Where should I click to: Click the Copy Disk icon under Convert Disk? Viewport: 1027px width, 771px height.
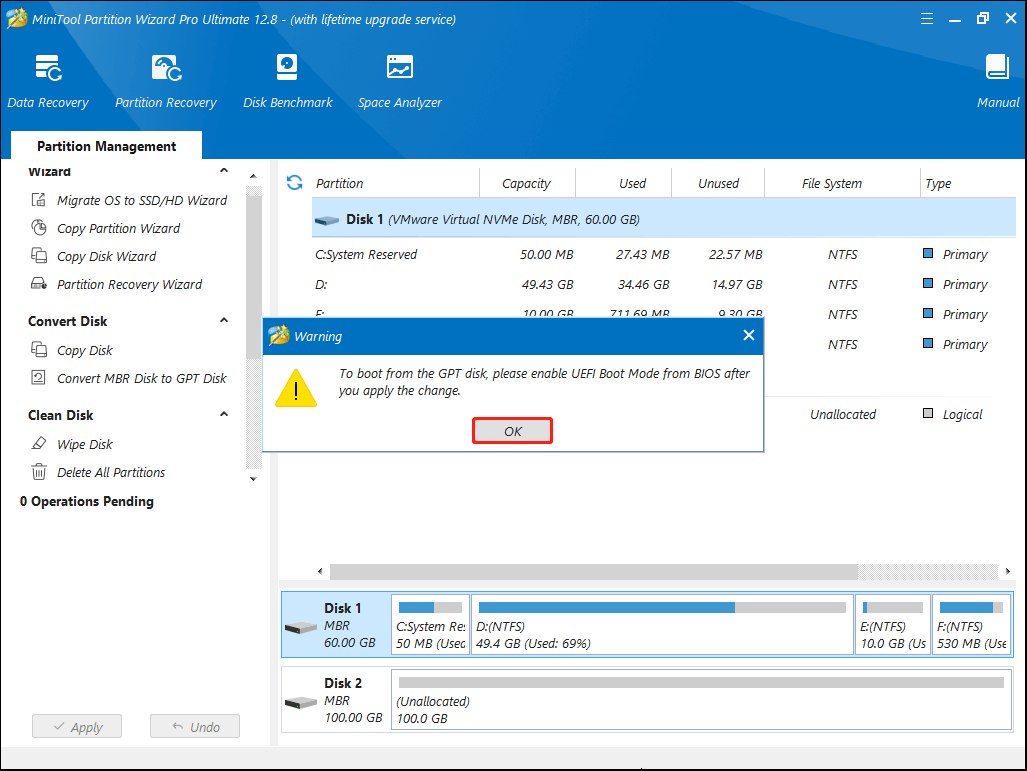tap(39, 350)
